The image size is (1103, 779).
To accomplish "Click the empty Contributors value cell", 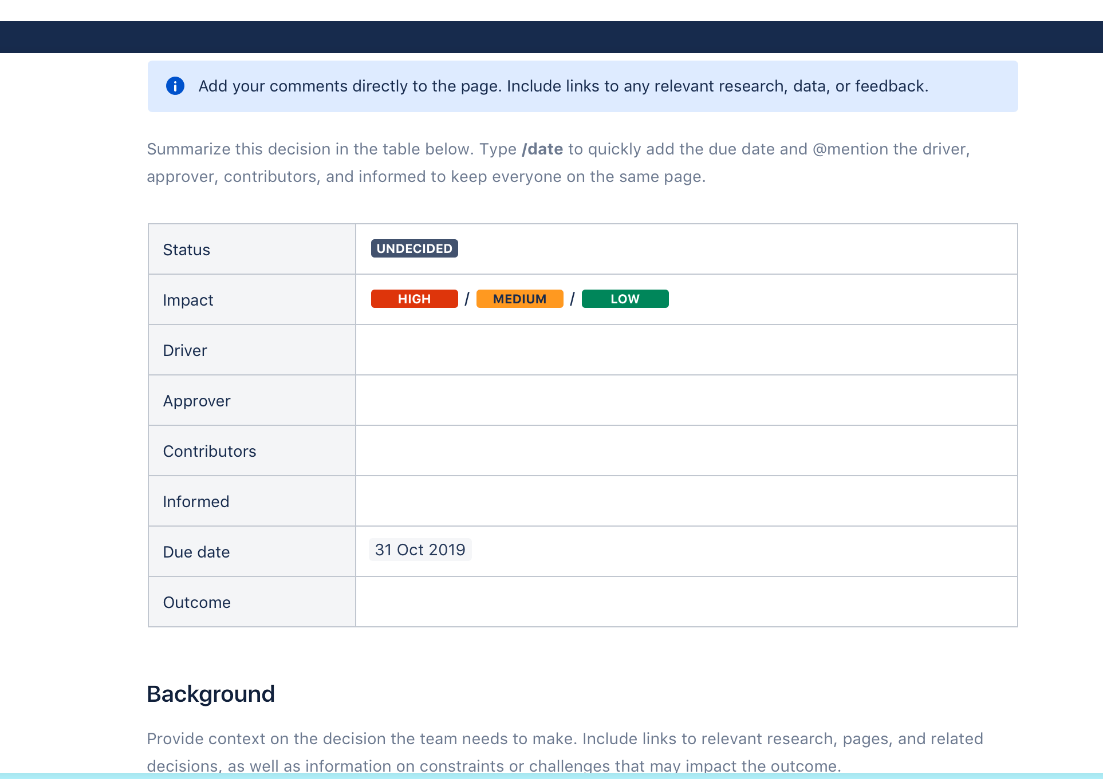I will pos(687,451).
